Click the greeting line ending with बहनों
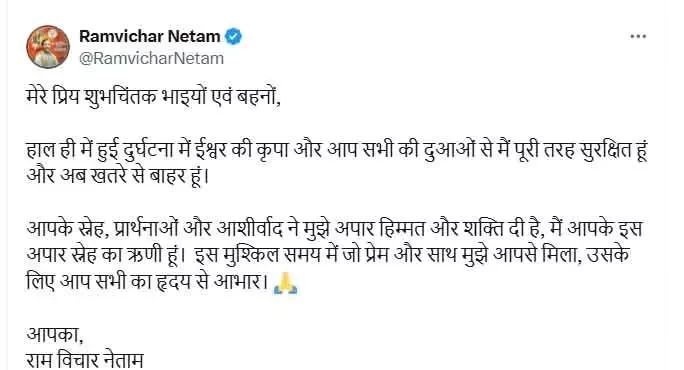The image size is (684, 370). coord(153,98)
